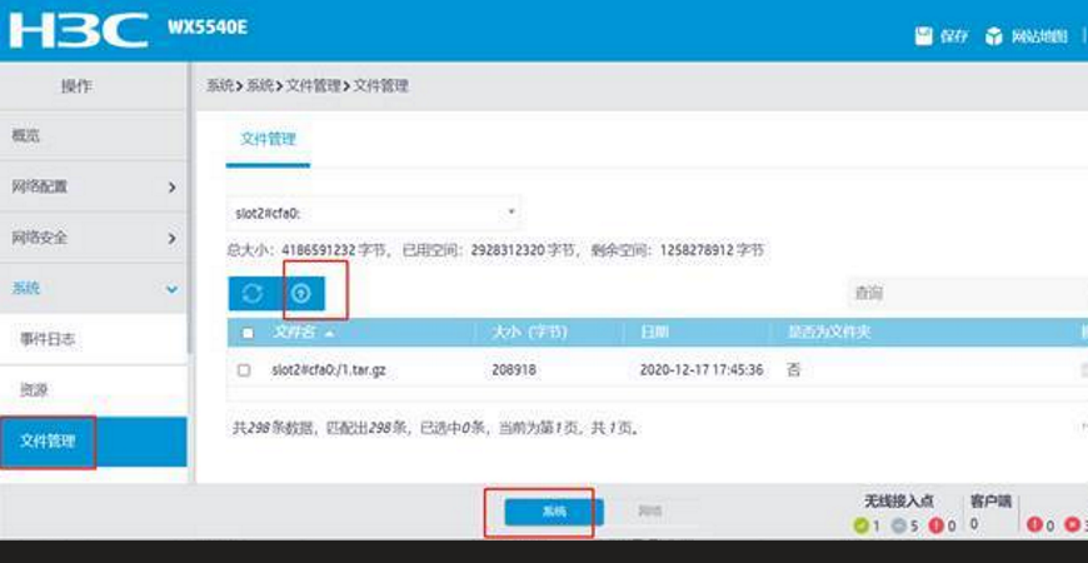Click the H3C logo
Screen dimensions: 1088x563
[78, 30]
